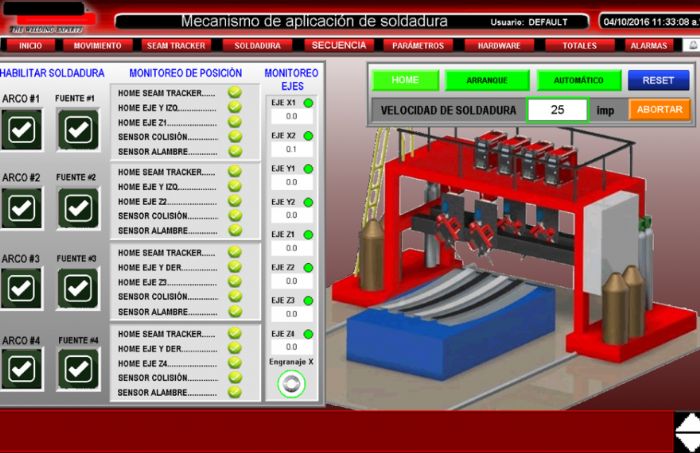The height and width of the screenshot is (453, 700).
Task: Open the ALARMAS tab
Action: [649, 46]
